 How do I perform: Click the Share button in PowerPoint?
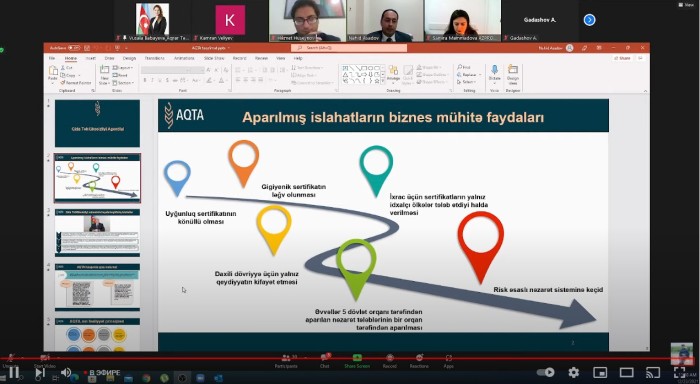point(622,58)
